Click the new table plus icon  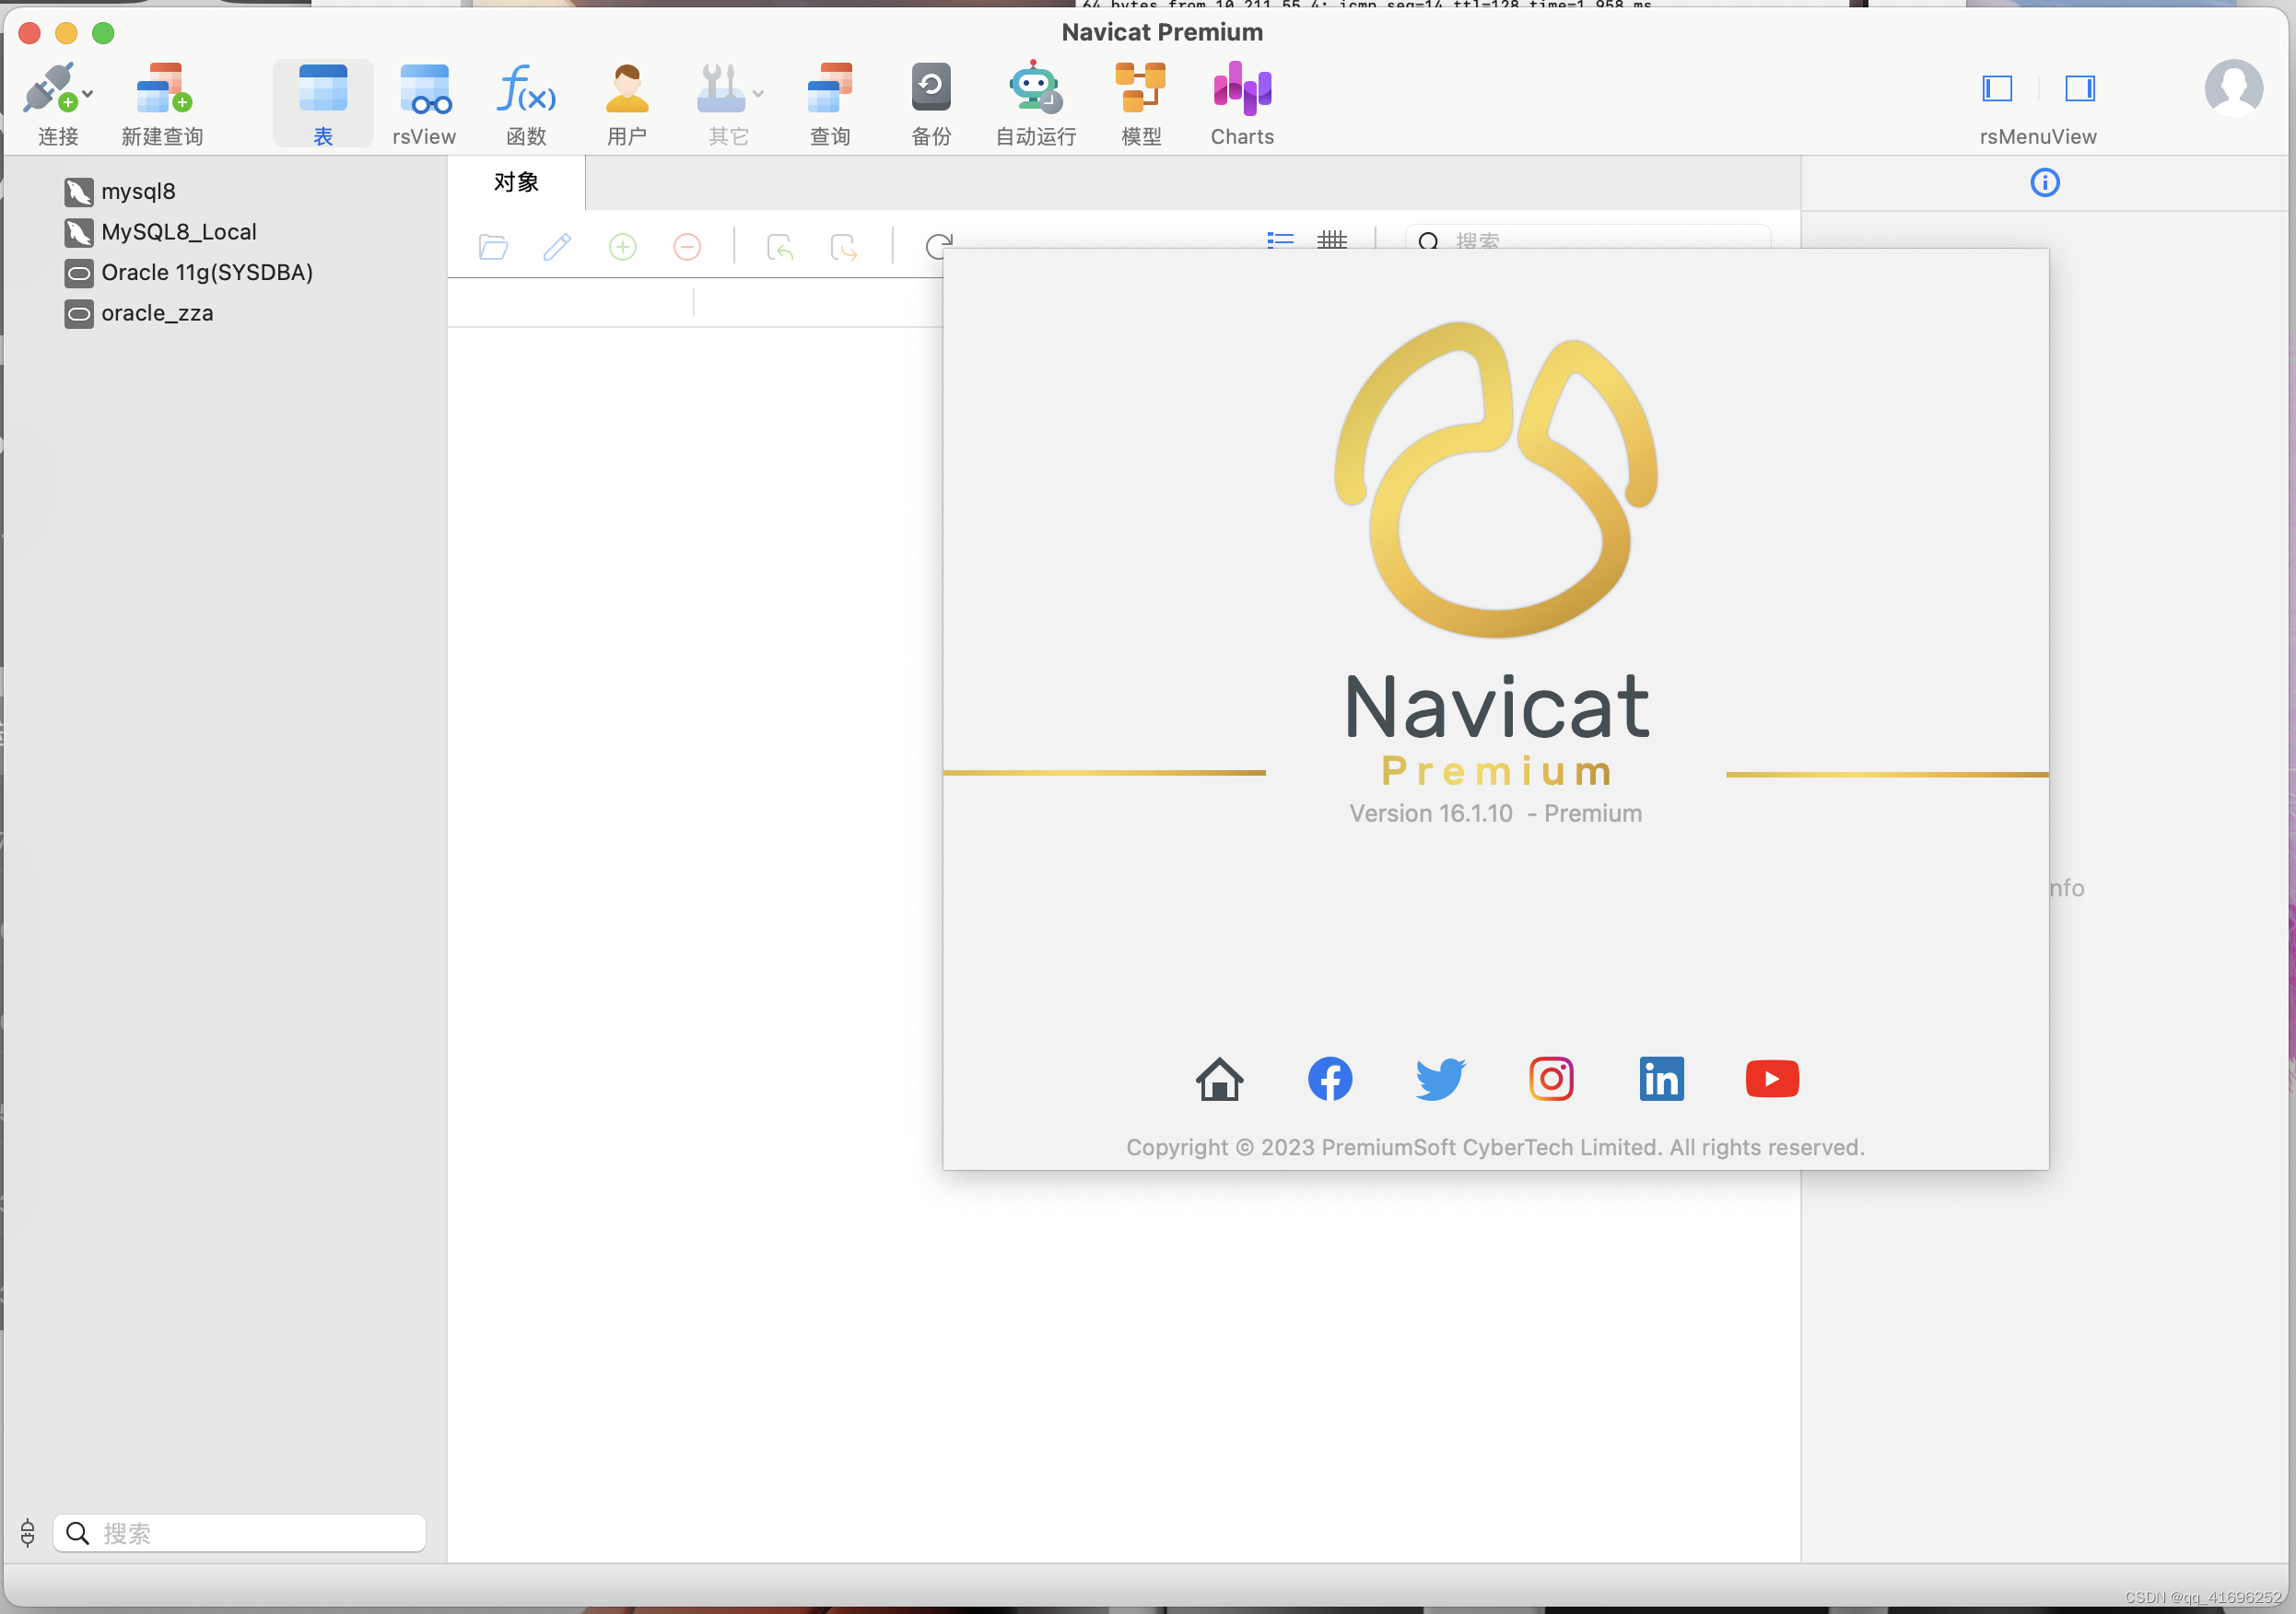(622, 246)
